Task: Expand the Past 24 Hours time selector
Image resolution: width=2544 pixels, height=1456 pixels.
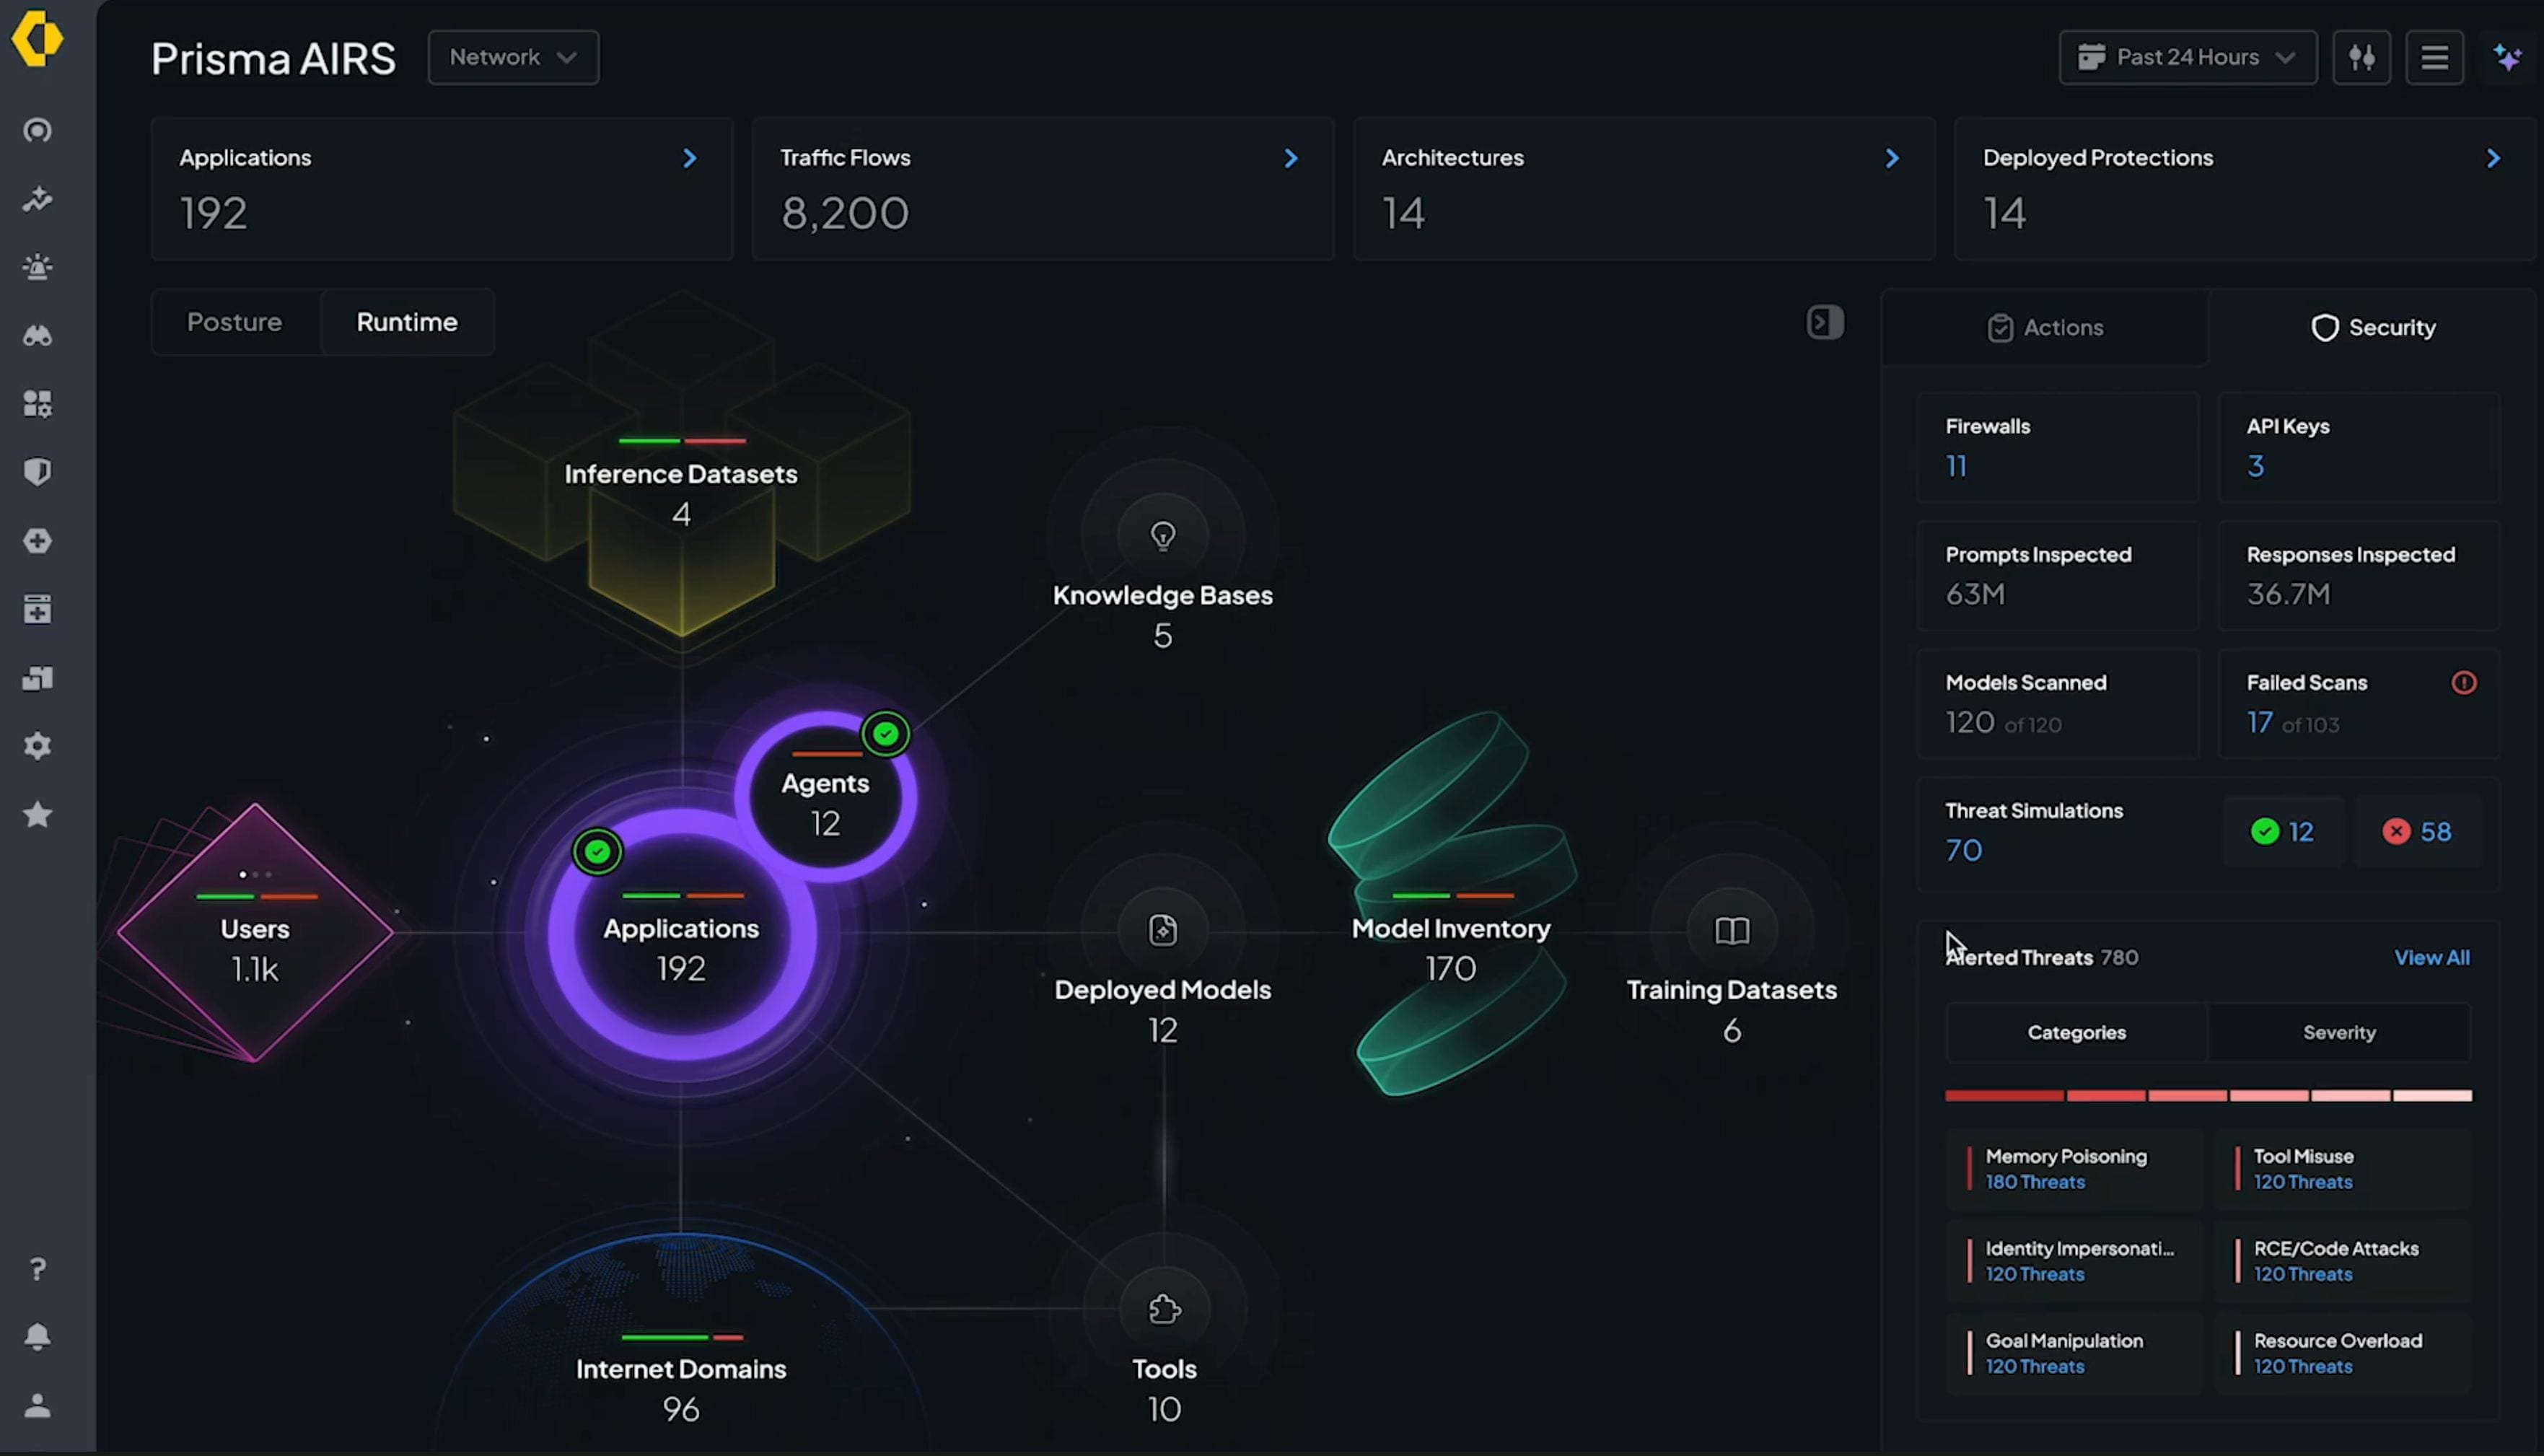Action: (2186, 57)
